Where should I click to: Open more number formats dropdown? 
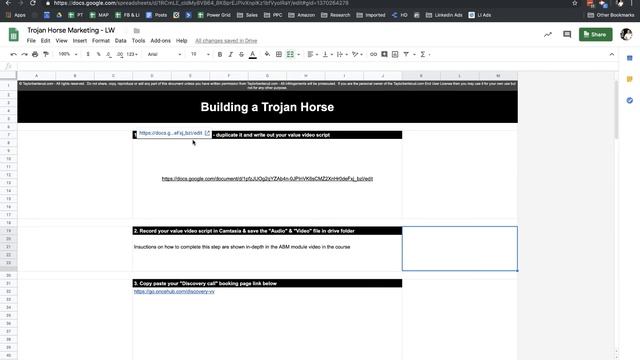tap(132, 54)
